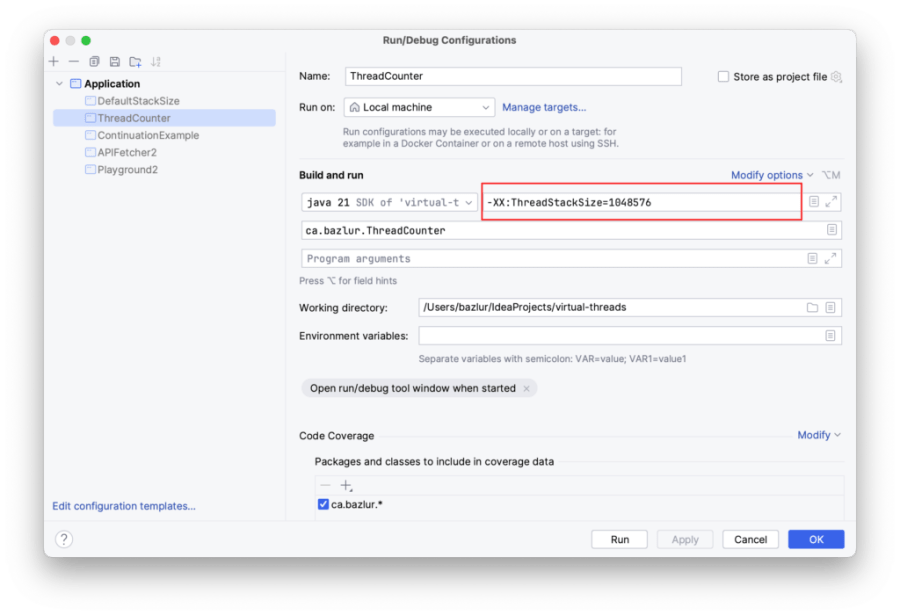Open java 21 SDK dropdown

(x=389, y=202)
